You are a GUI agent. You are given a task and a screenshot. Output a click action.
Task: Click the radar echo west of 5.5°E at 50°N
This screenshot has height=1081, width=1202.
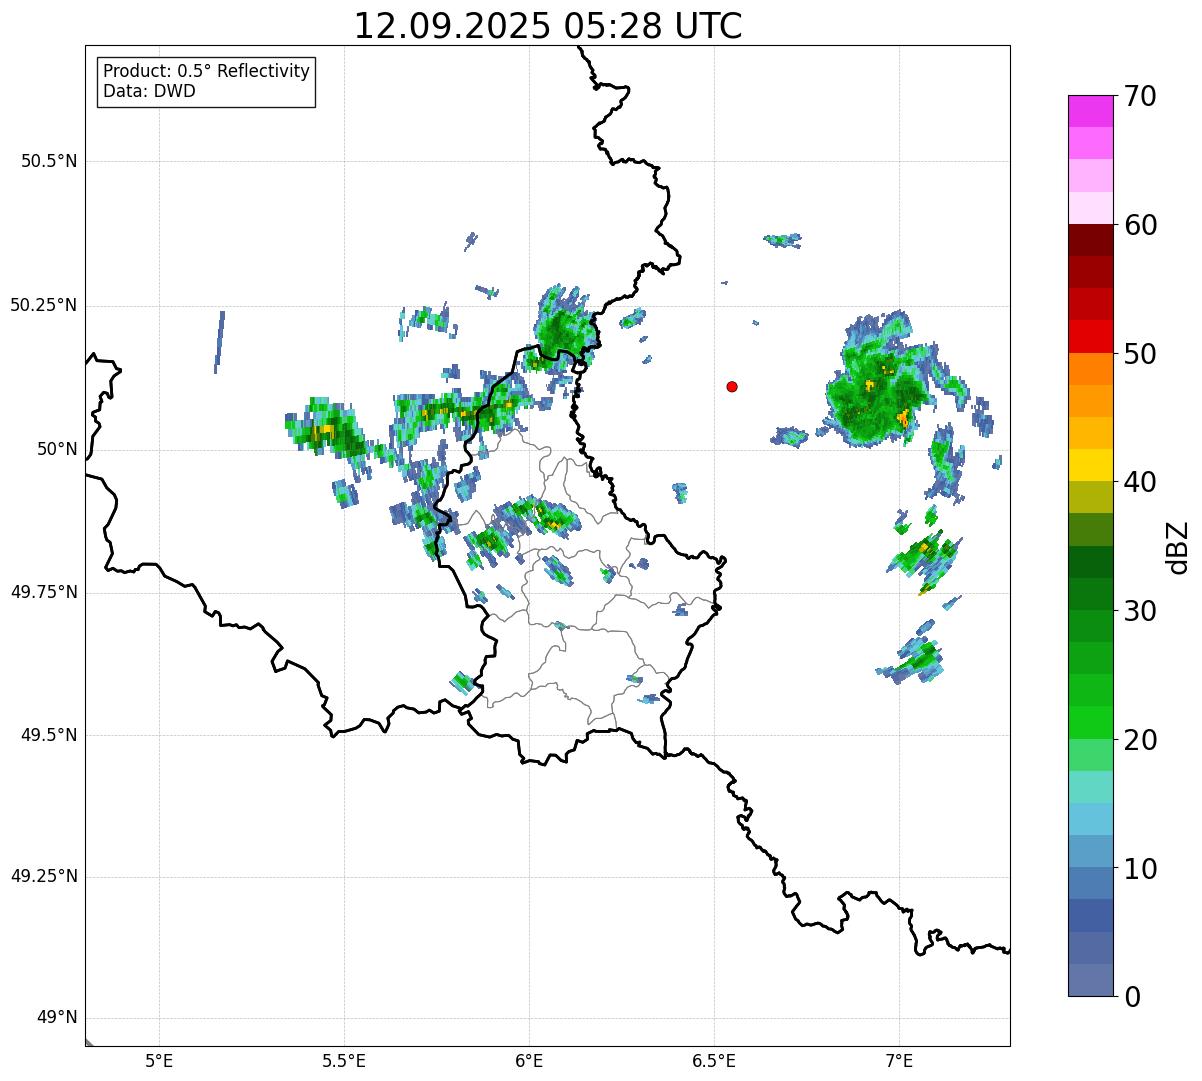[x=326, y=430]
